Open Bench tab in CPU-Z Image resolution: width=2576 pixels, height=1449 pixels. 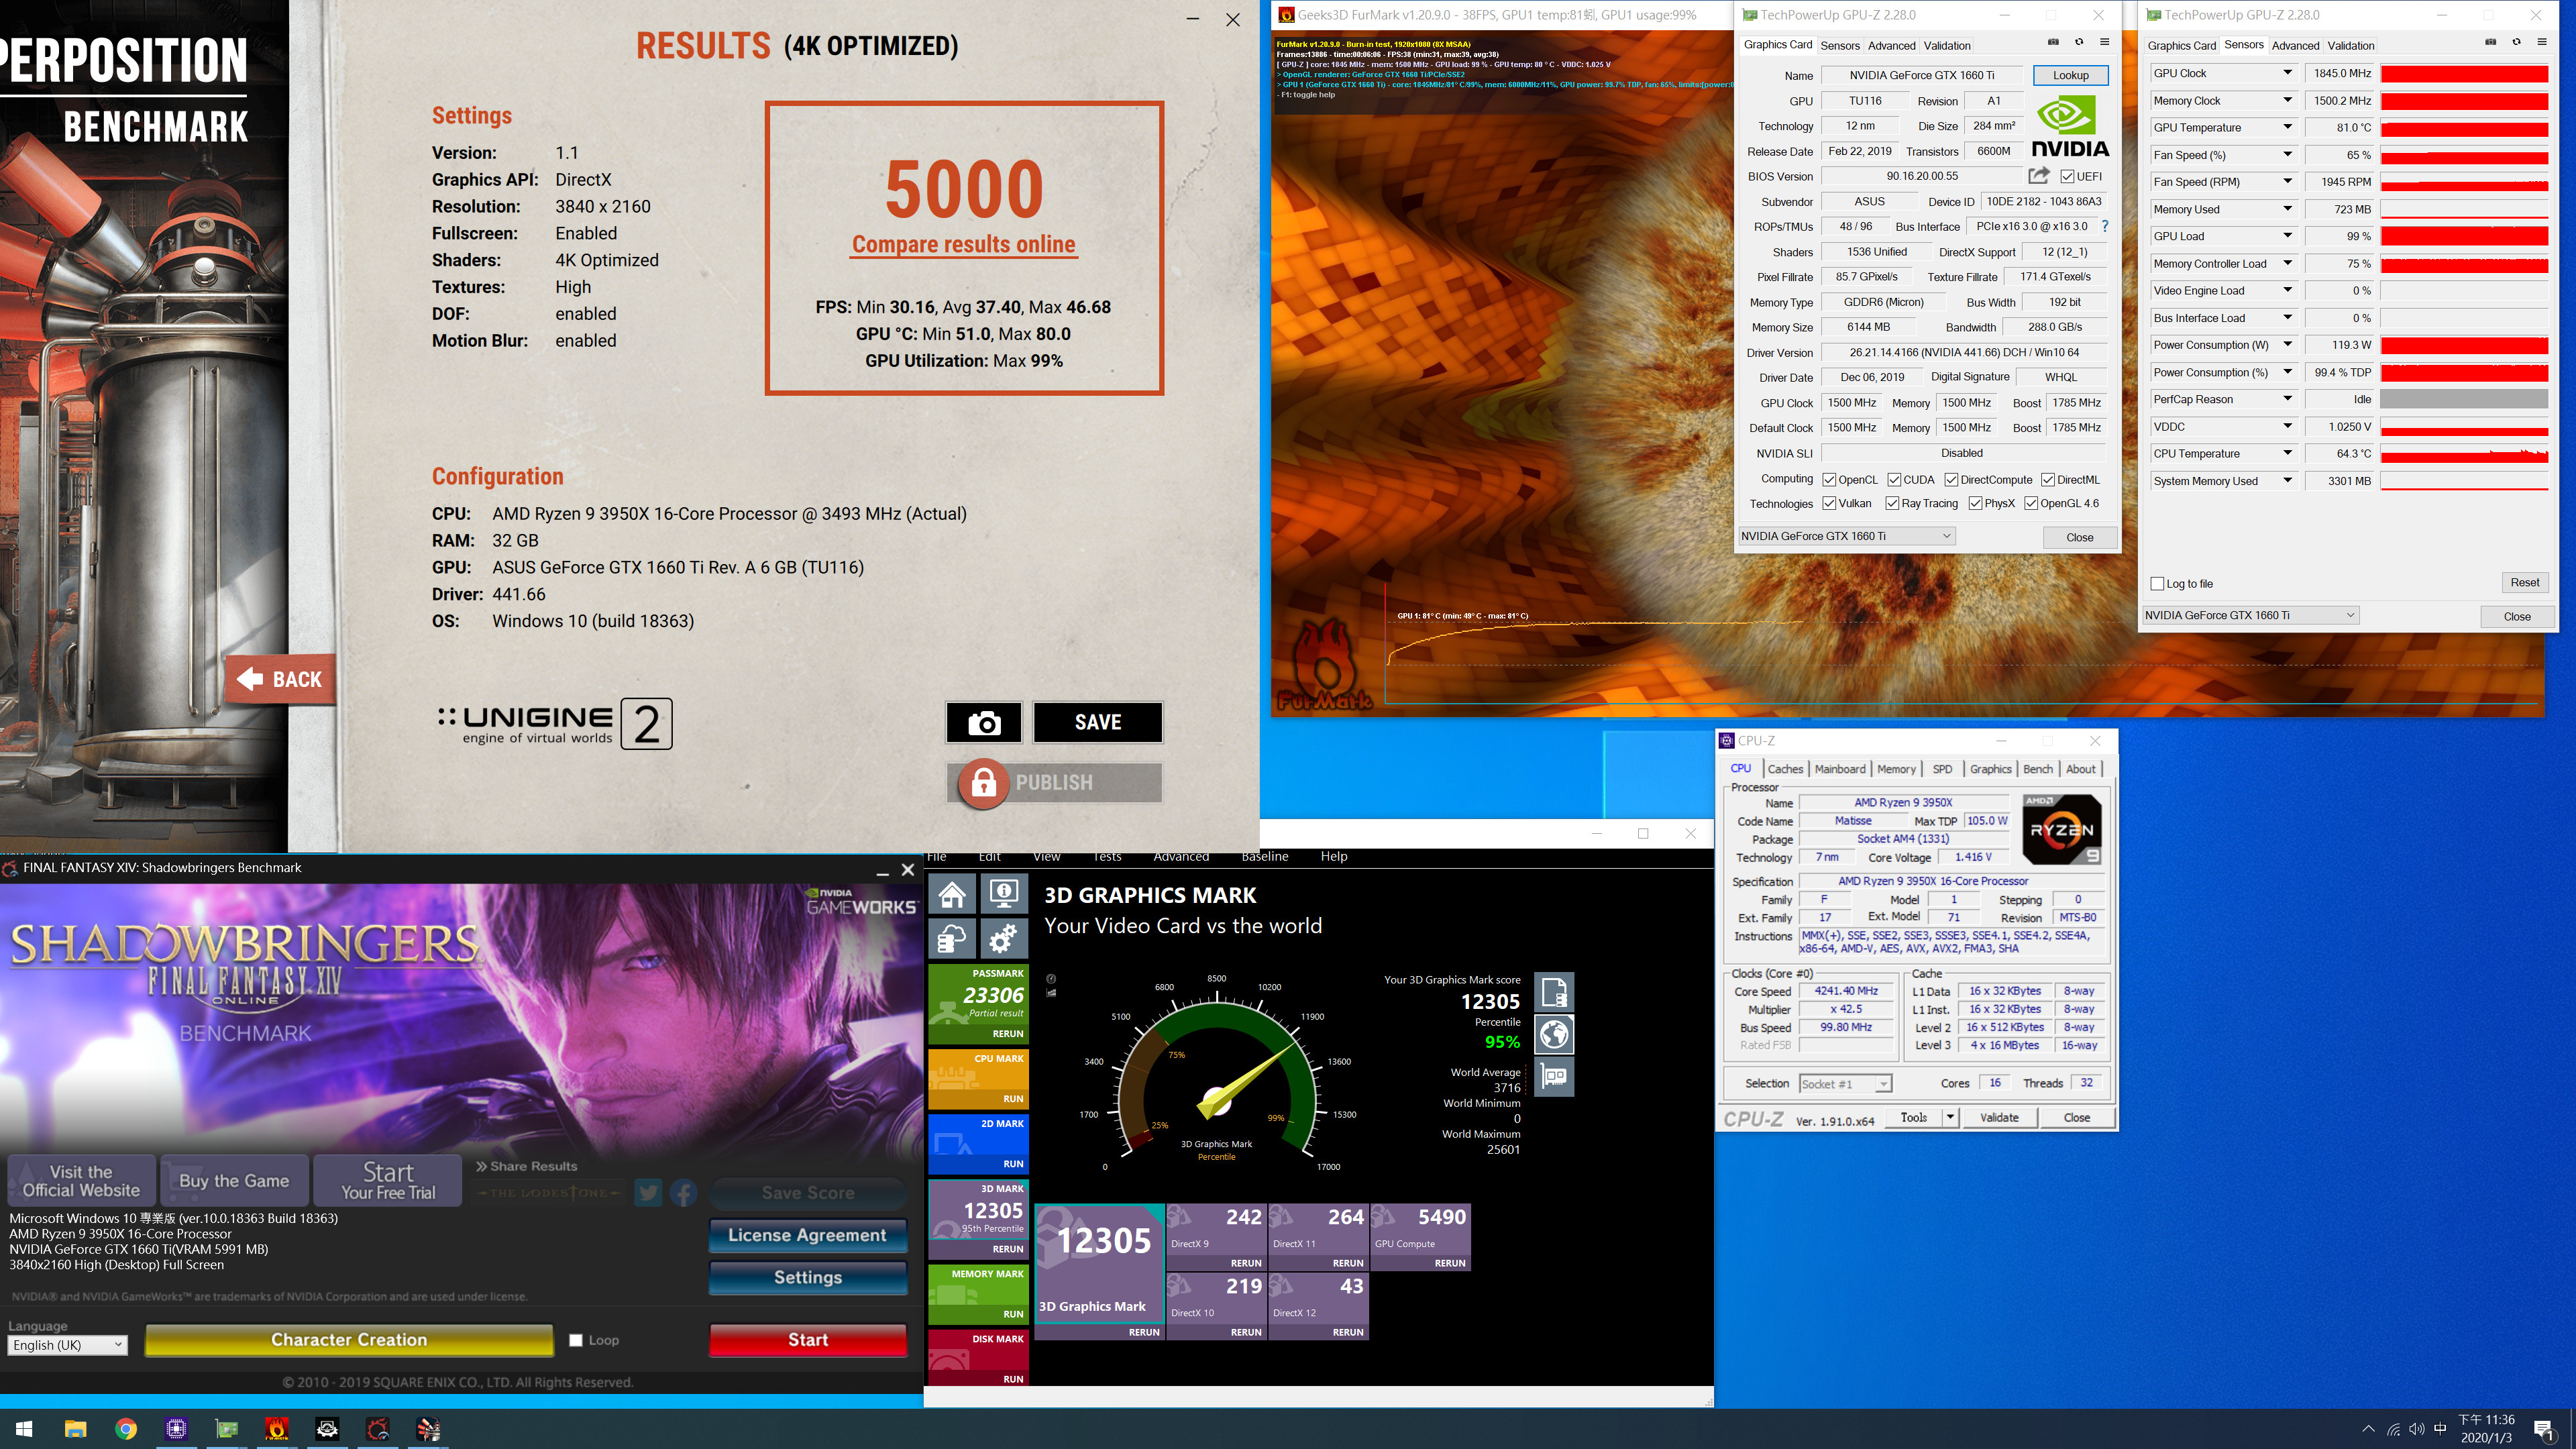coord(2037,769)
